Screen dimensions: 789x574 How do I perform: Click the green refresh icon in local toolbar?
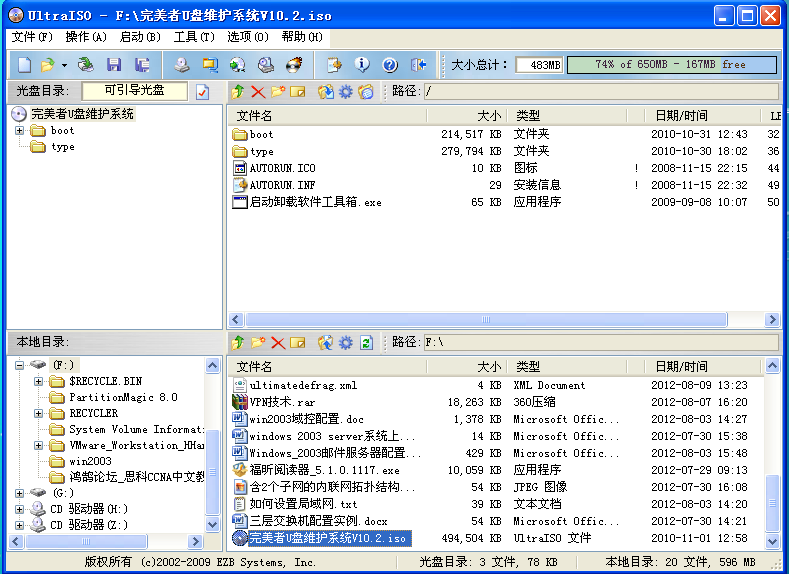click(x=366, y=343)
